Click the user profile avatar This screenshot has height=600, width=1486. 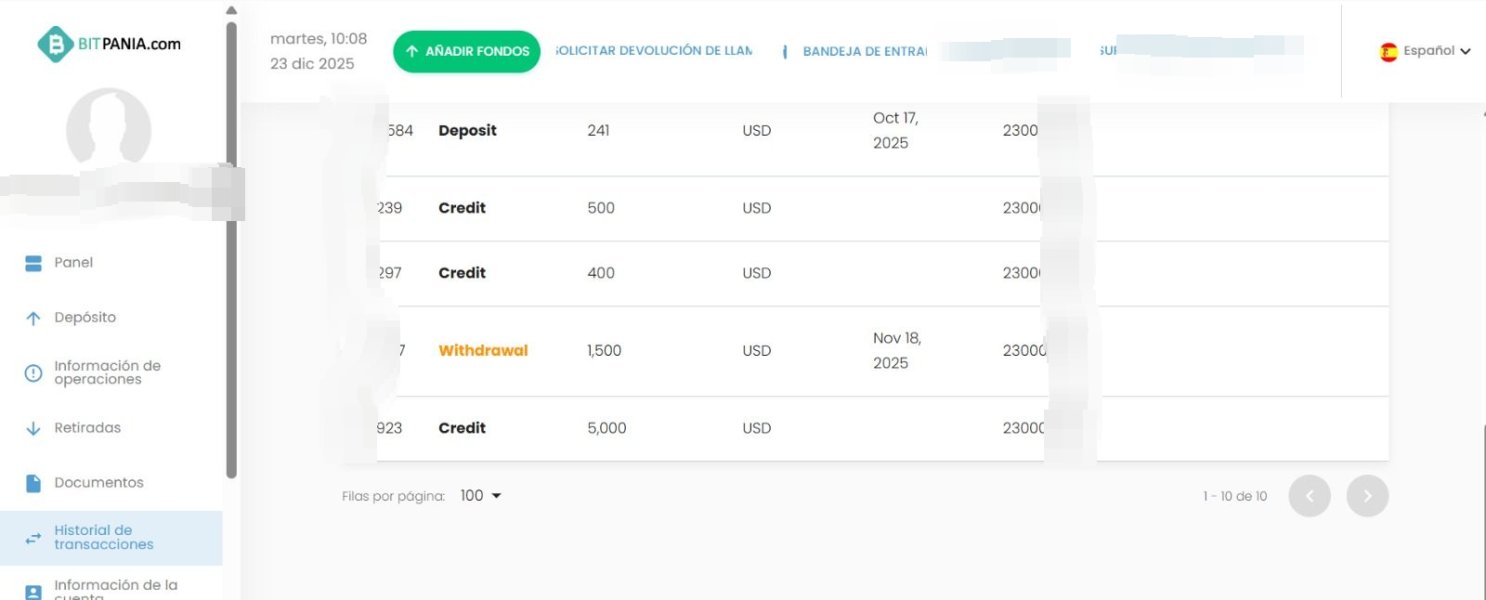tap(108, 130)
